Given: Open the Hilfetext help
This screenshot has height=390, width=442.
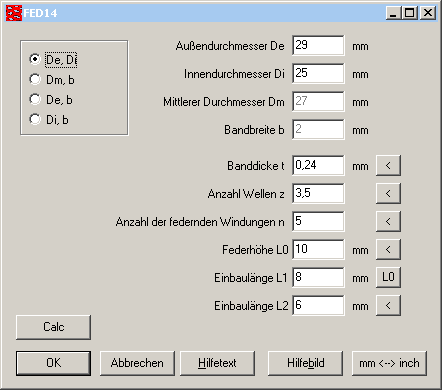Looking at the screenshot, I should tap(217, 363).
